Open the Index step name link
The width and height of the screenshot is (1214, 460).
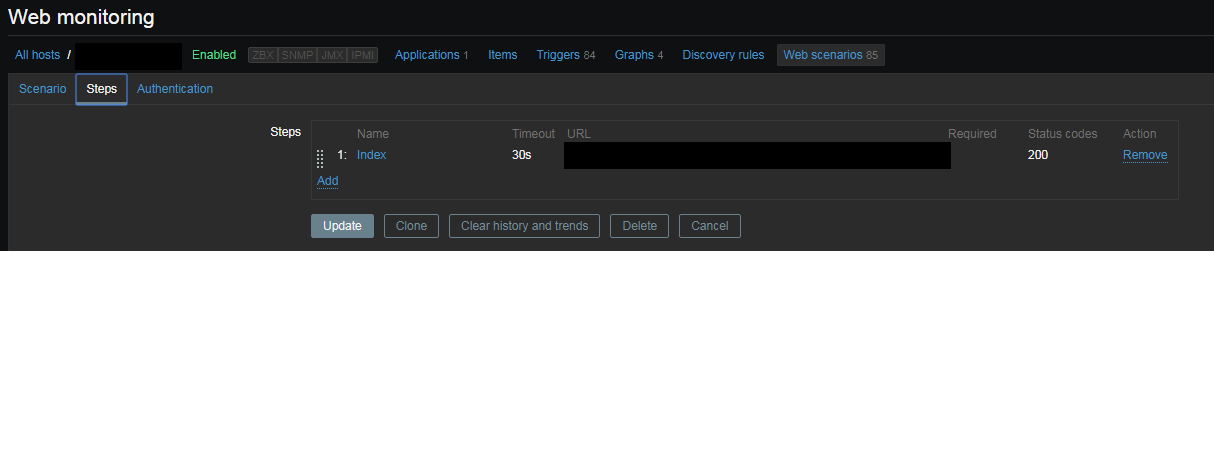[371, 155]
